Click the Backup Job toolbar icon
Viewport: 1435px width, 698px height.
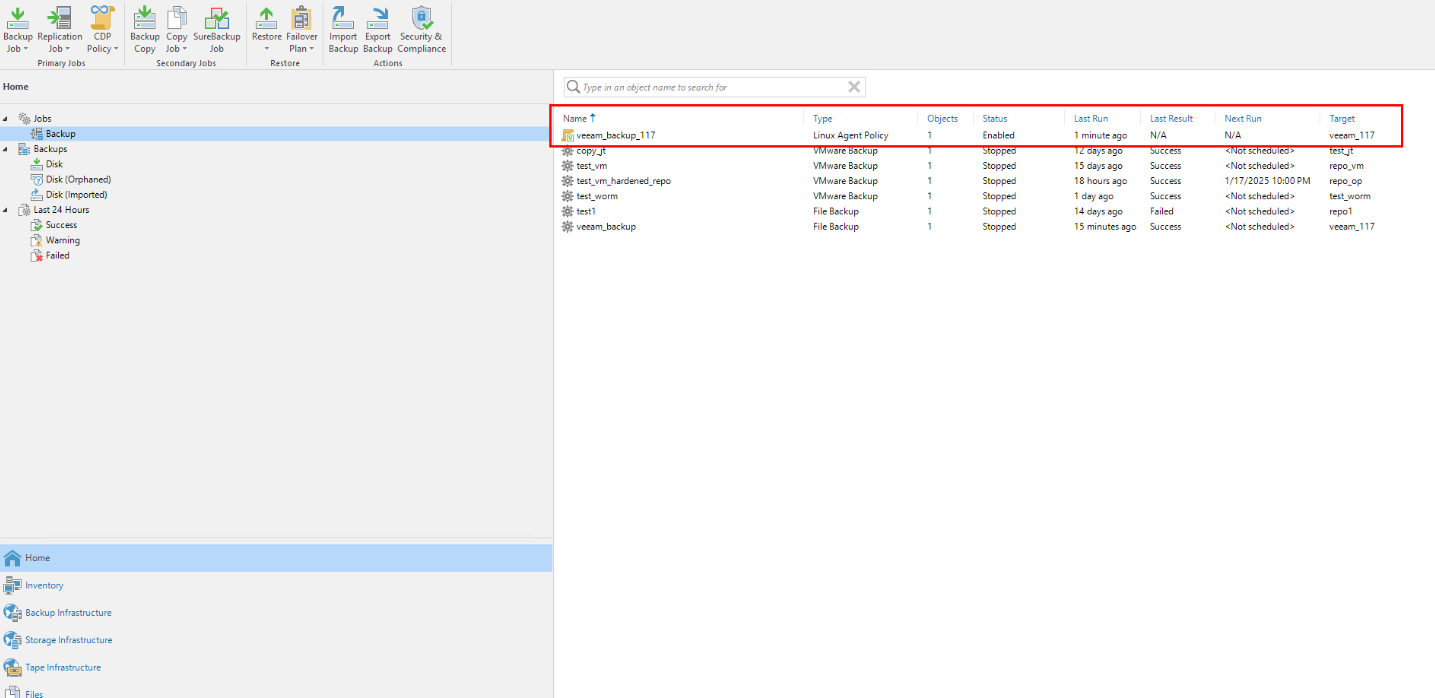point(17,18)
